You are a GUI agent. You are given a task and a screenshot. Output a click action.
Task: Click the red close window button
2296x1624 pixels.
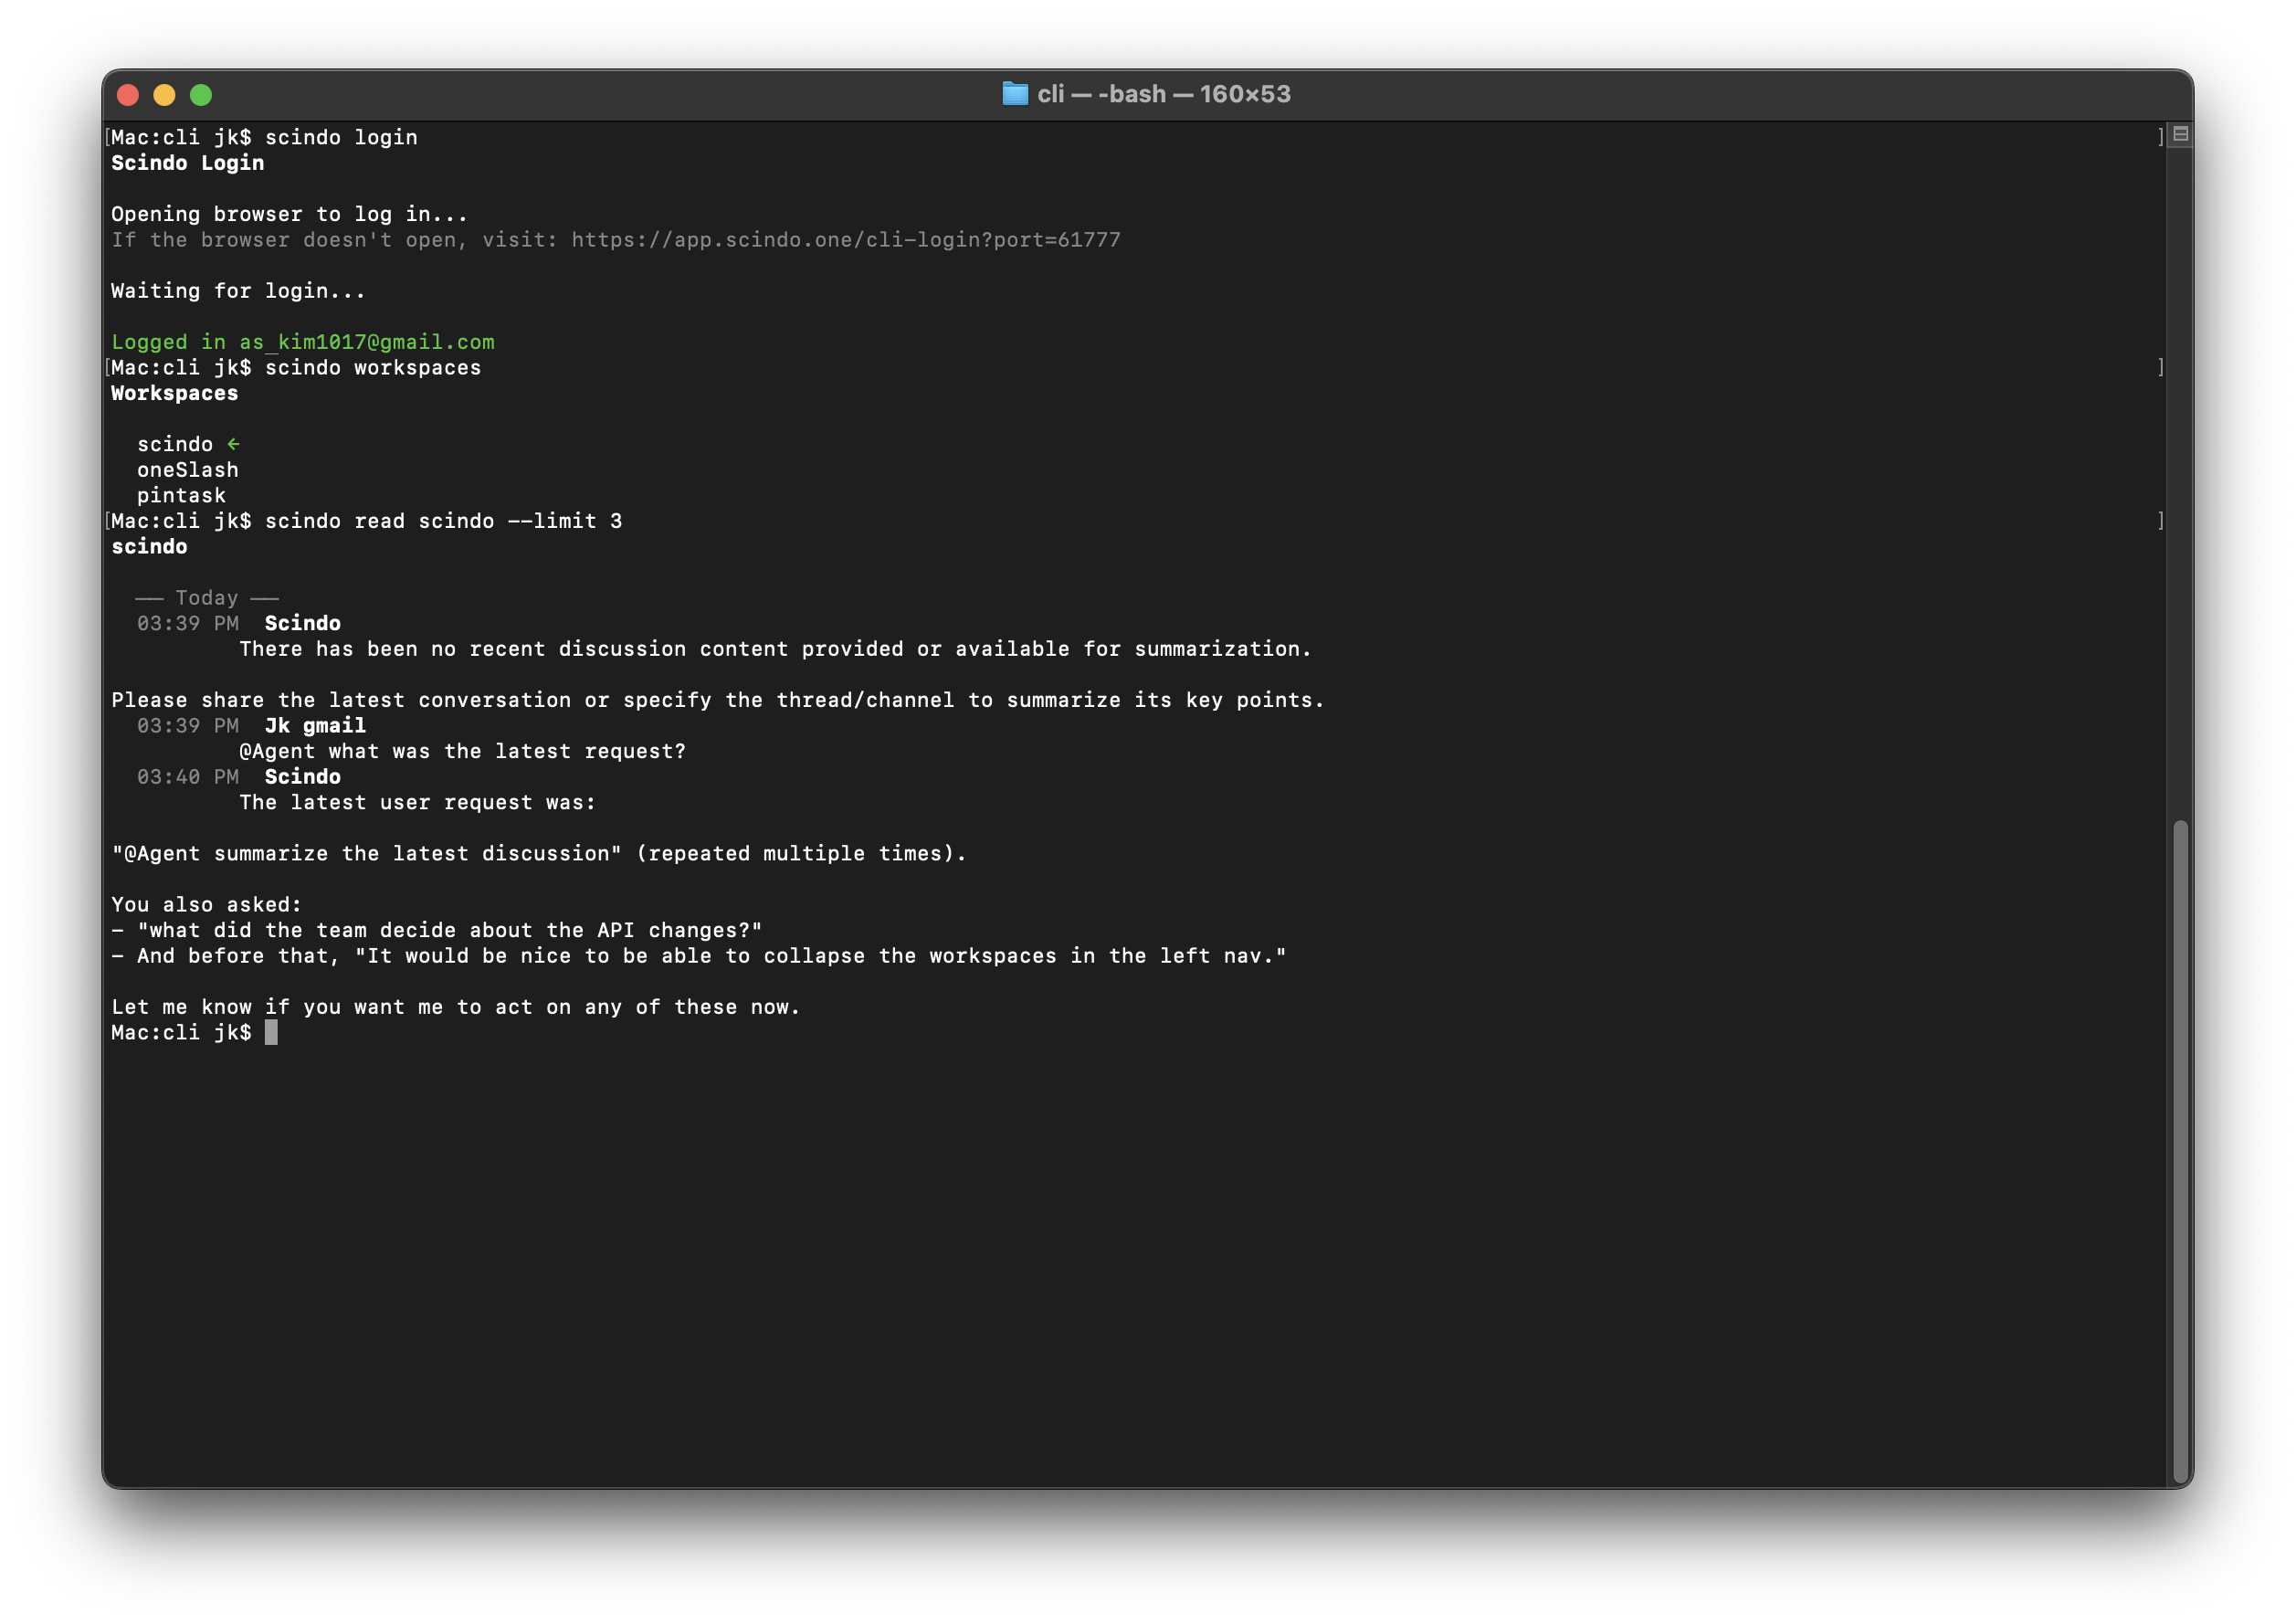coord(128,95)
